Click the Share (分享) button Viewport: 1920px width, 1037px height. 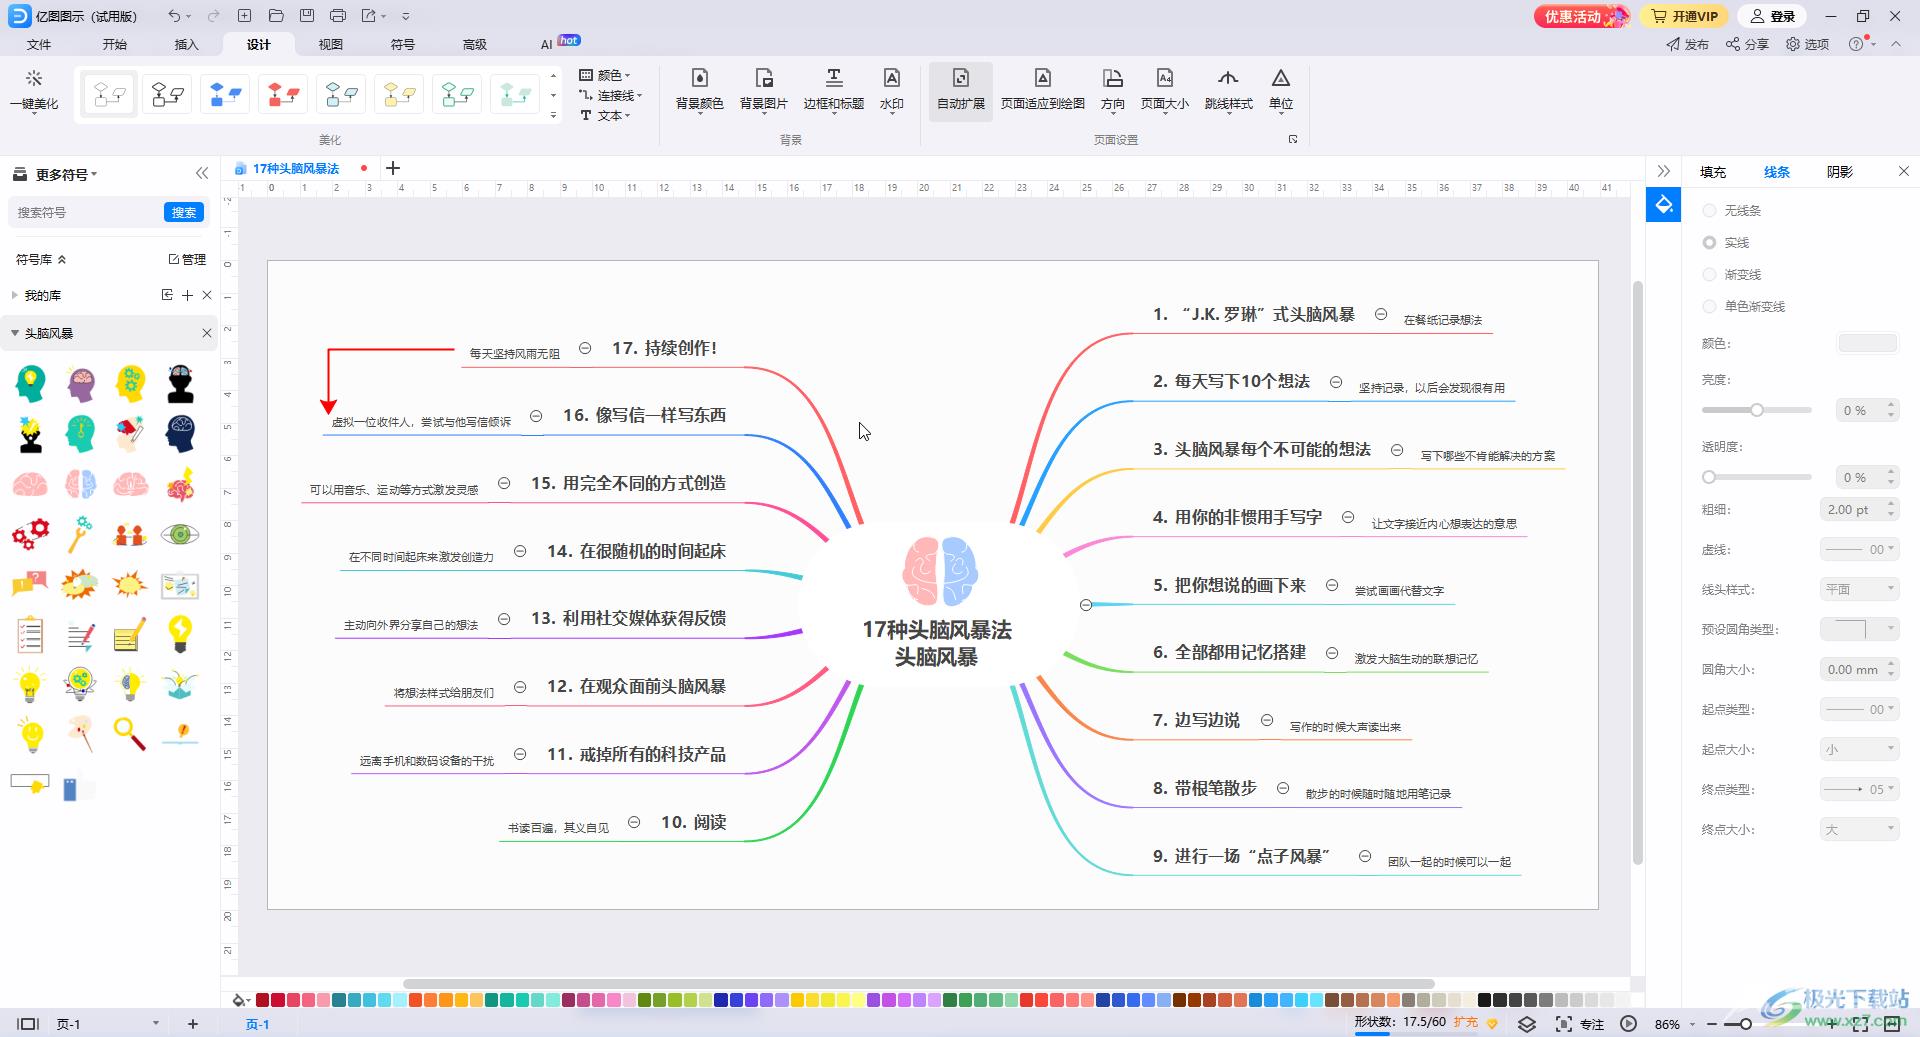coord(1747,44)
